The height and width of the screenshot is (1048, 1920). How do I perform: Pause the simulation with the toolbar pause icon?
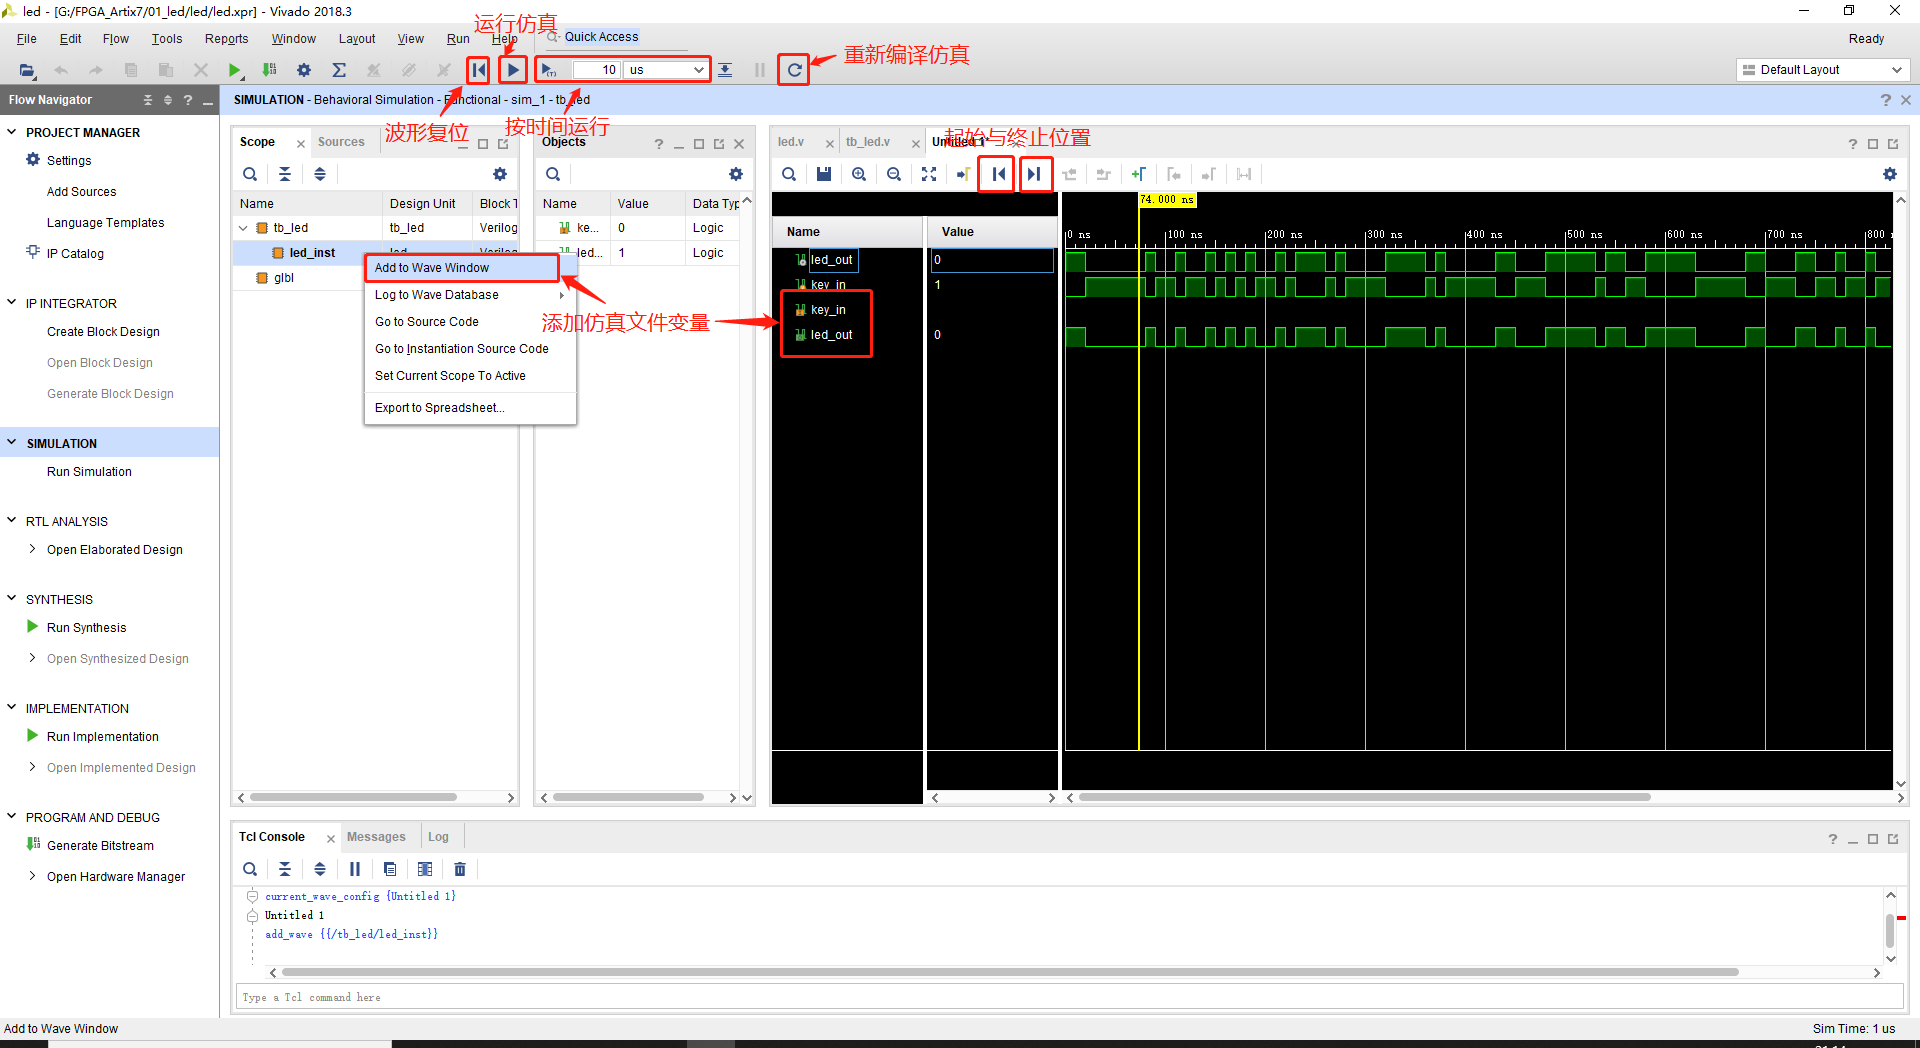tap(759, 69)
